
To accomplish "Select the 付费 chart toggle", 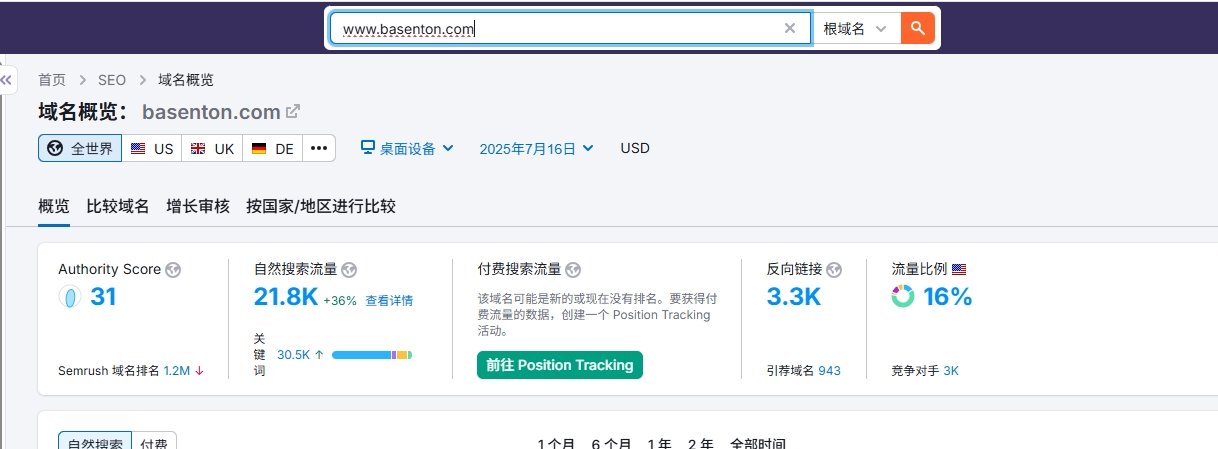I will pos(154,442).
